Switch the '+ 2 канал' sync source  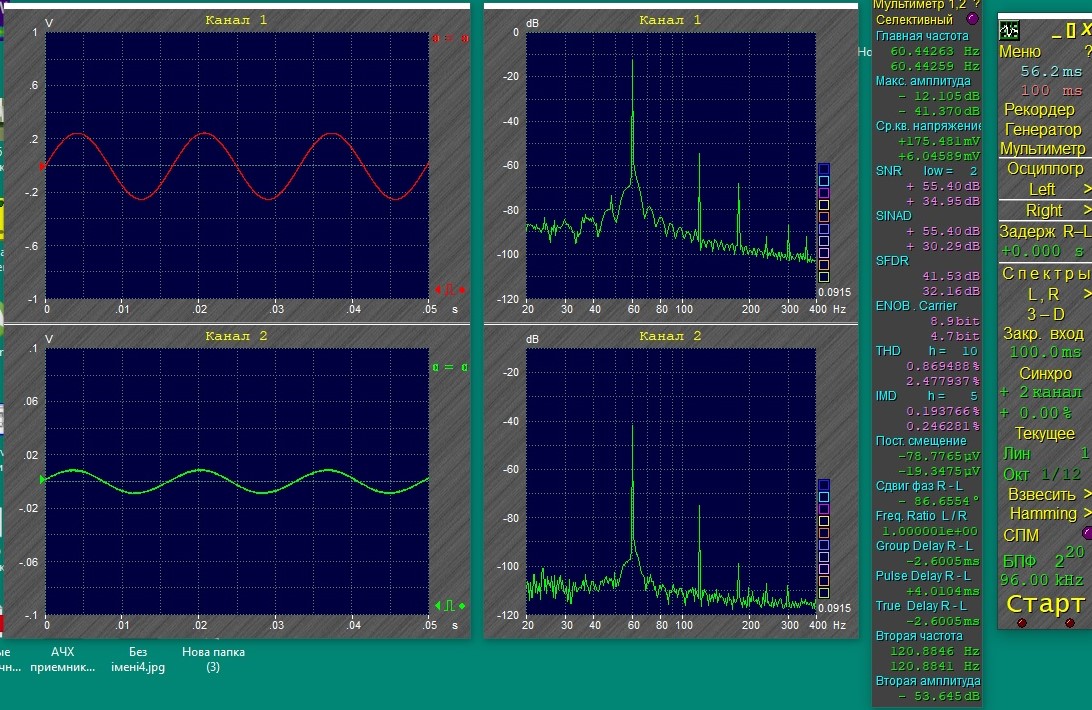click(x=1042, y=392)
